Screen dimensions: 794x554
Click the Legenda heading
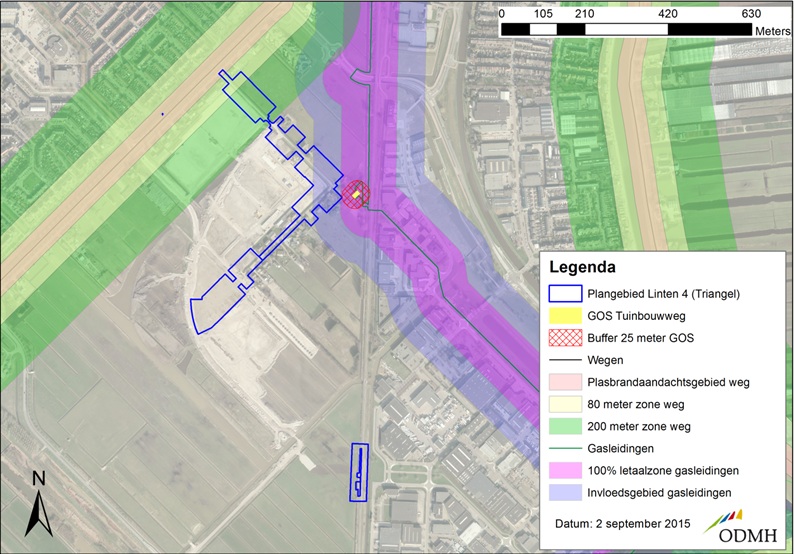(582, 269)
